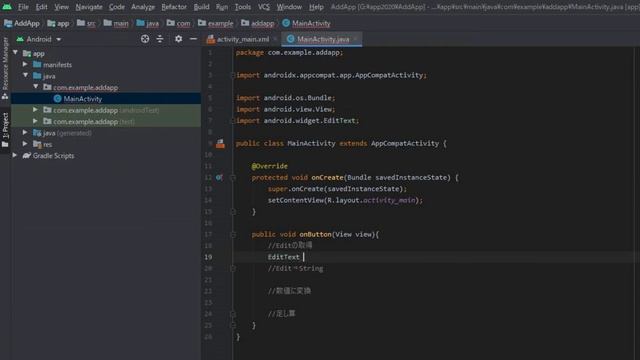The width and height of the screenshot is (640, 360).
Task: Click the onButton method name
Action: click(315, 234)
